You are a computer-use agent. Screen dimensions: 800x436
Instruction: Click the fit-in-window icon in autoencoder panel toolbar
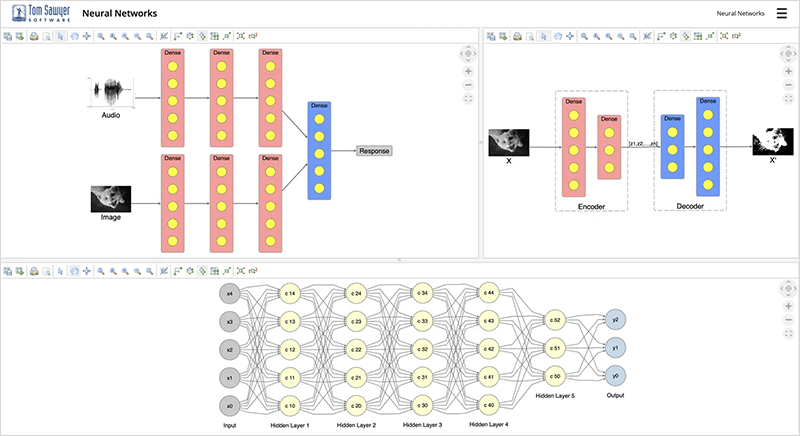coord(724,36)
